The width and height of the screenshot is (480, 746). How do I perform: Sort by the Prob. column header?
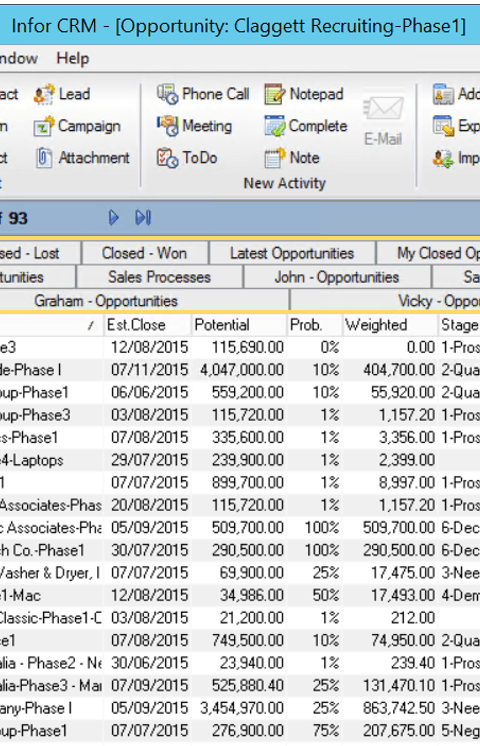[x=314, y=325]
